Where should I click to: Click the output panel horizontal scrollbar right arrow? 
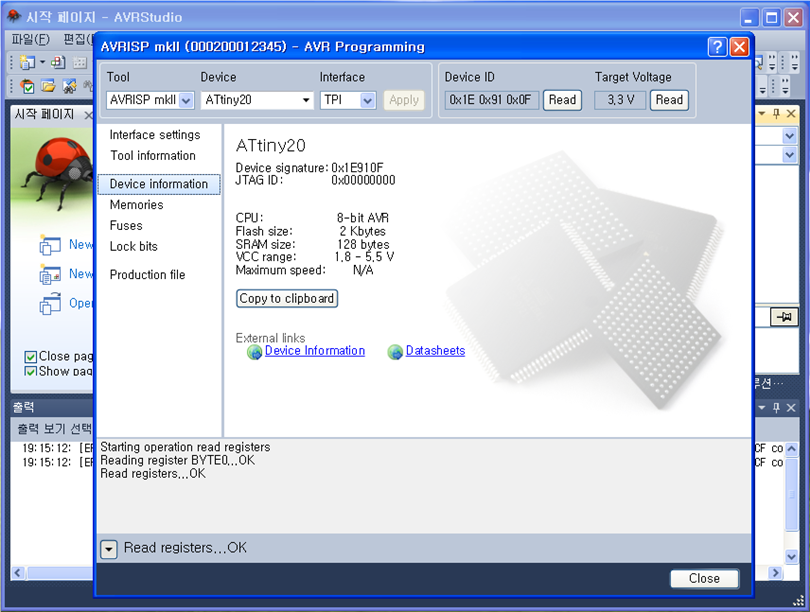tap(774, 573)
